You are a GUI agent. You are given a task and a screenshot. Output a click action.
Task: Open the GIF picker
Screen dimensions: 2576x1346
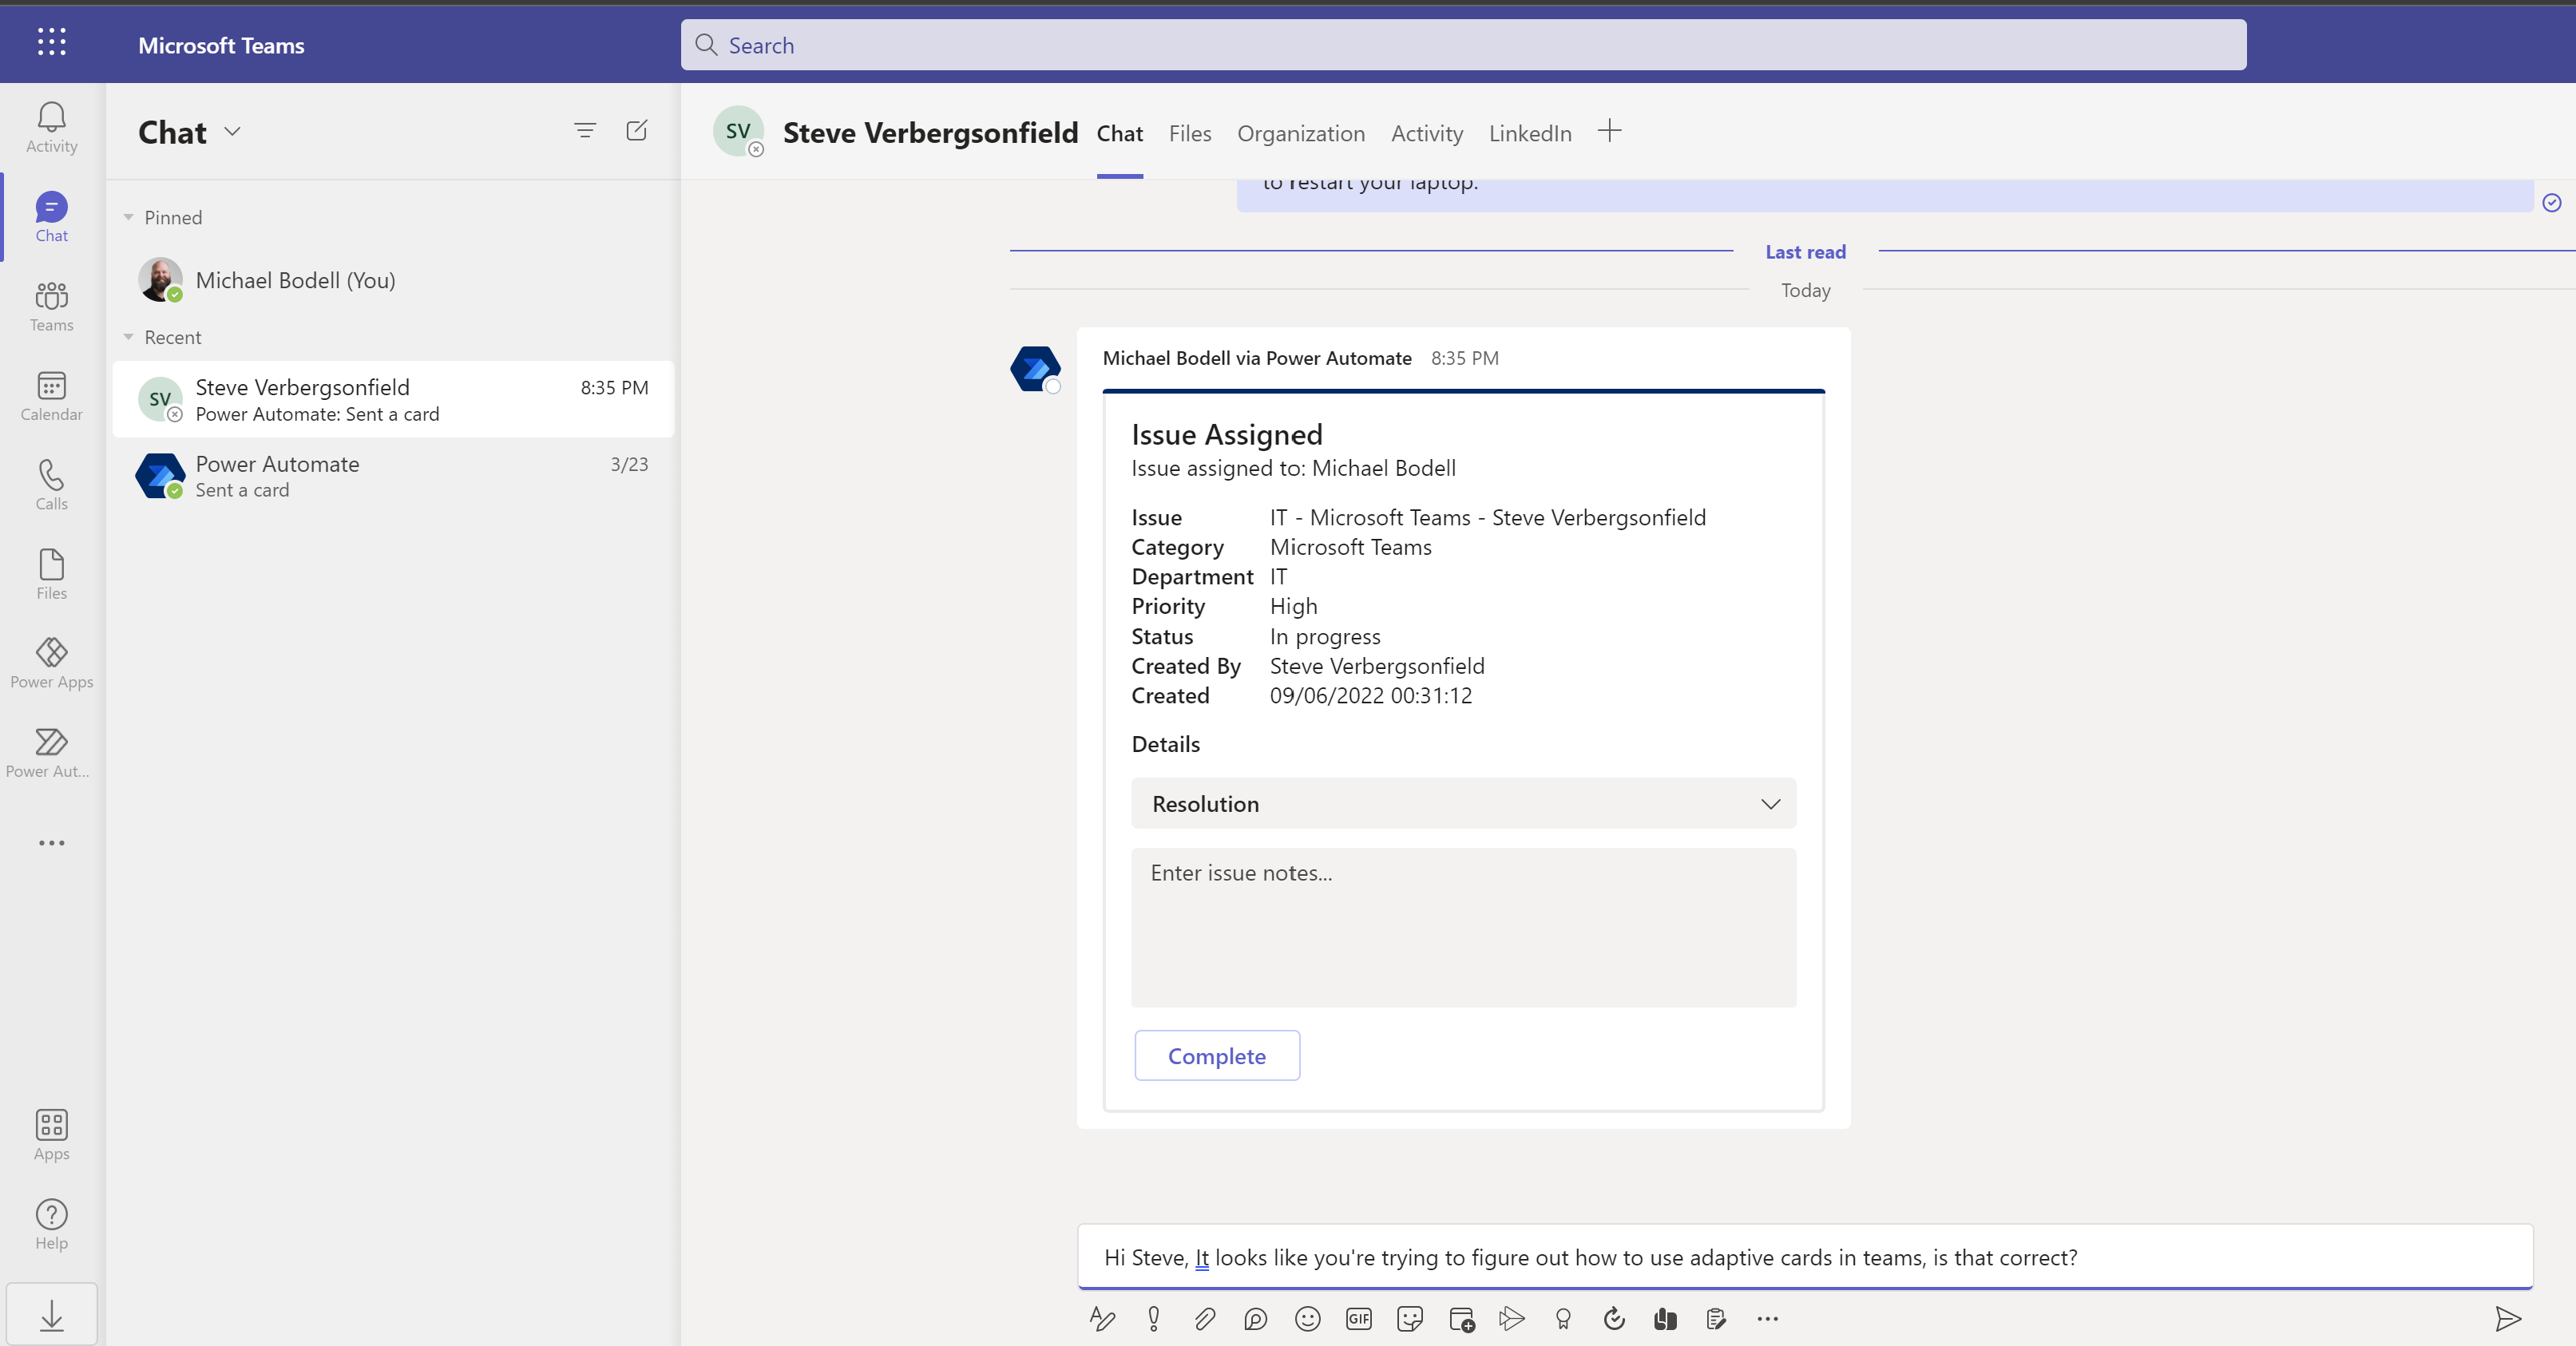pos(1359,1319)
